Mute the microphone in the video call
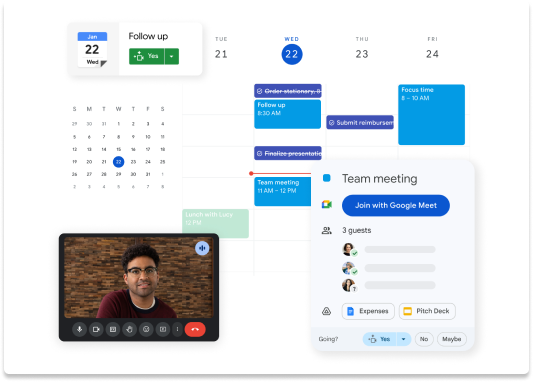The image size is (533, 382). [79, 329]
